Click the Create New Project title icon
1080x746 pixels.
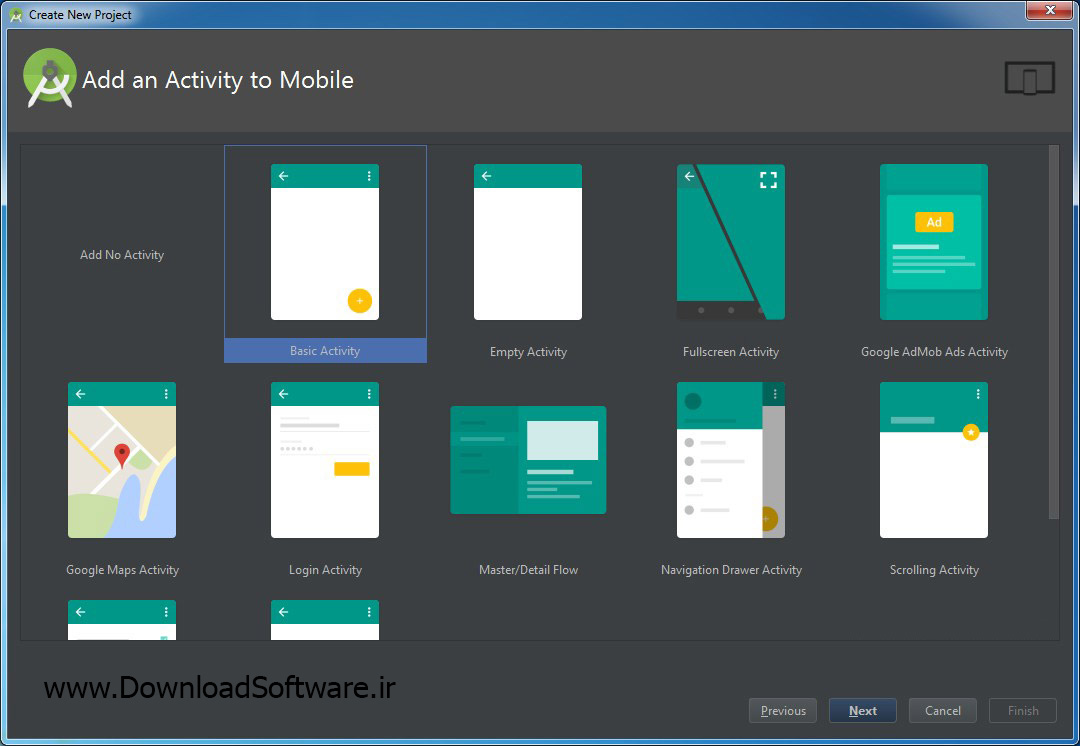point(16,14)
